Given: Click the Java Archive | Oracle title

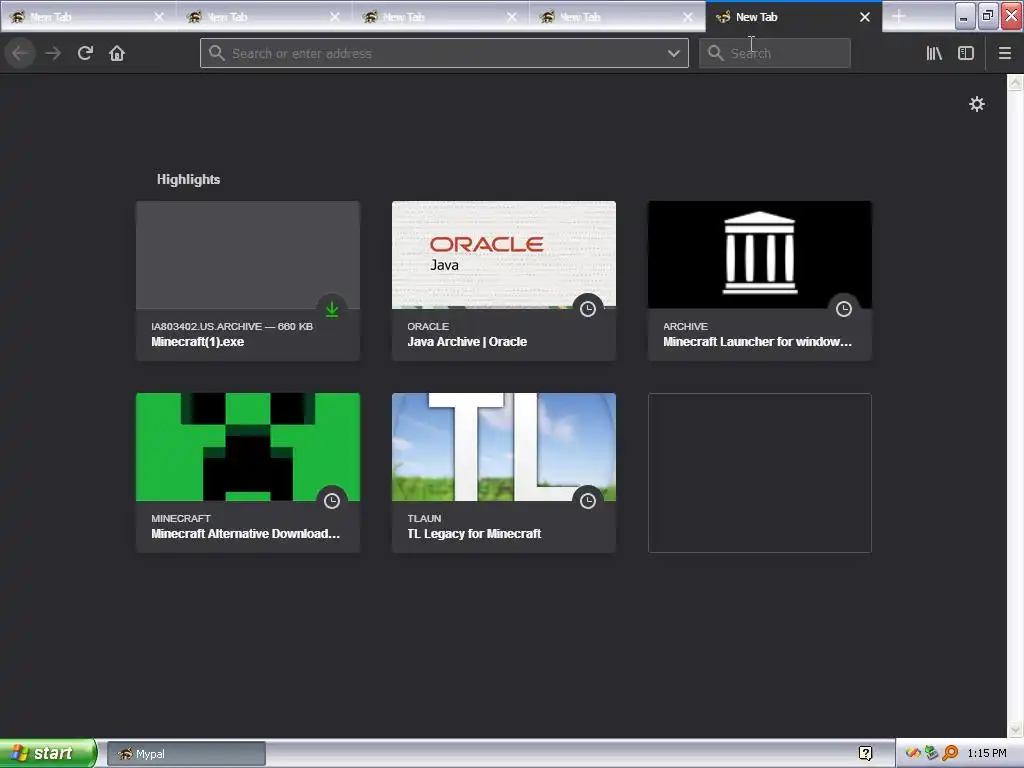Looking at the screenshot, I should click(467, 342).
